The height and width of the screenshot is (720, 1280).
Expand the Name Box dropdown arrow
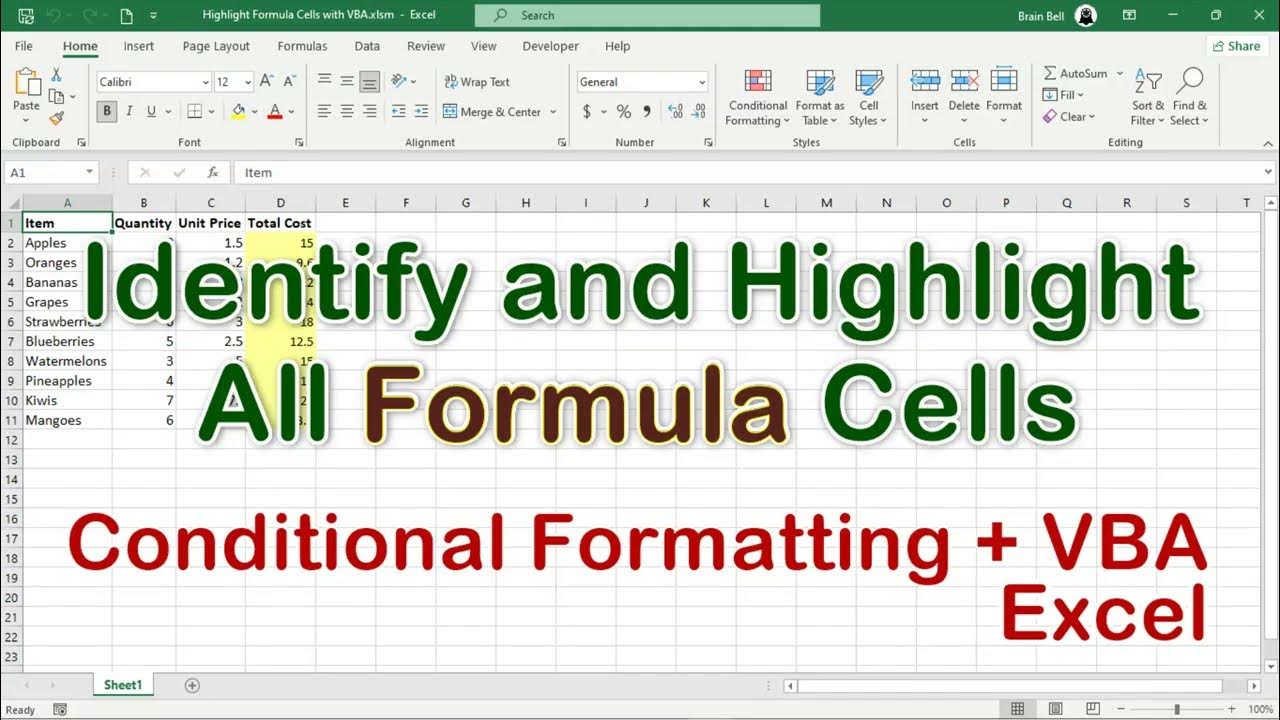[90, 172]
